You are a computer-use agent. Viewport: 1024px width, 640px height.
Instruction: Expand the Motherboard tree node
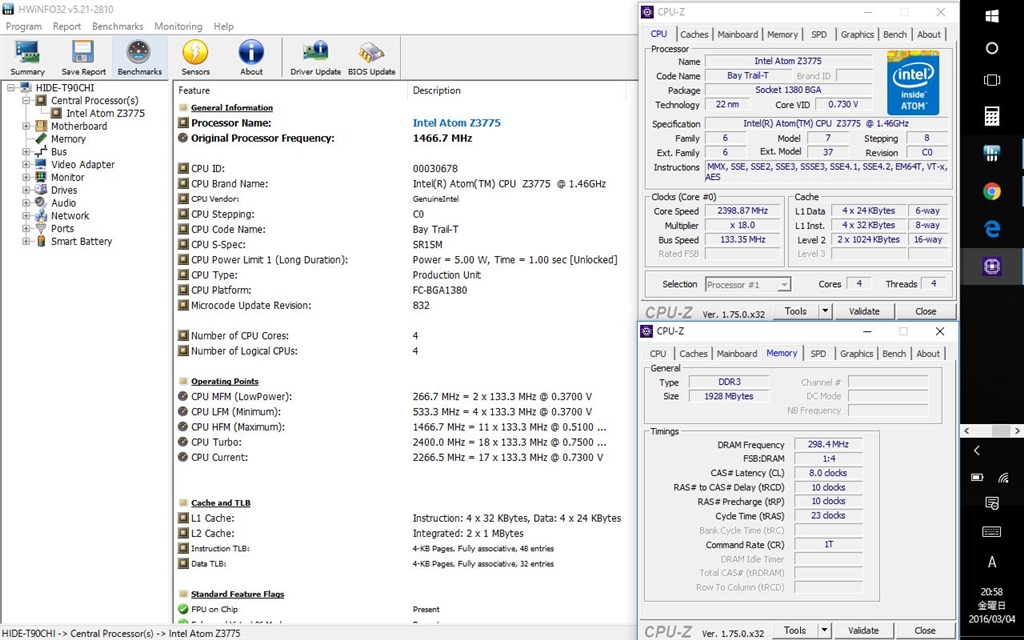pyautogui.click(x=26, y=127)
